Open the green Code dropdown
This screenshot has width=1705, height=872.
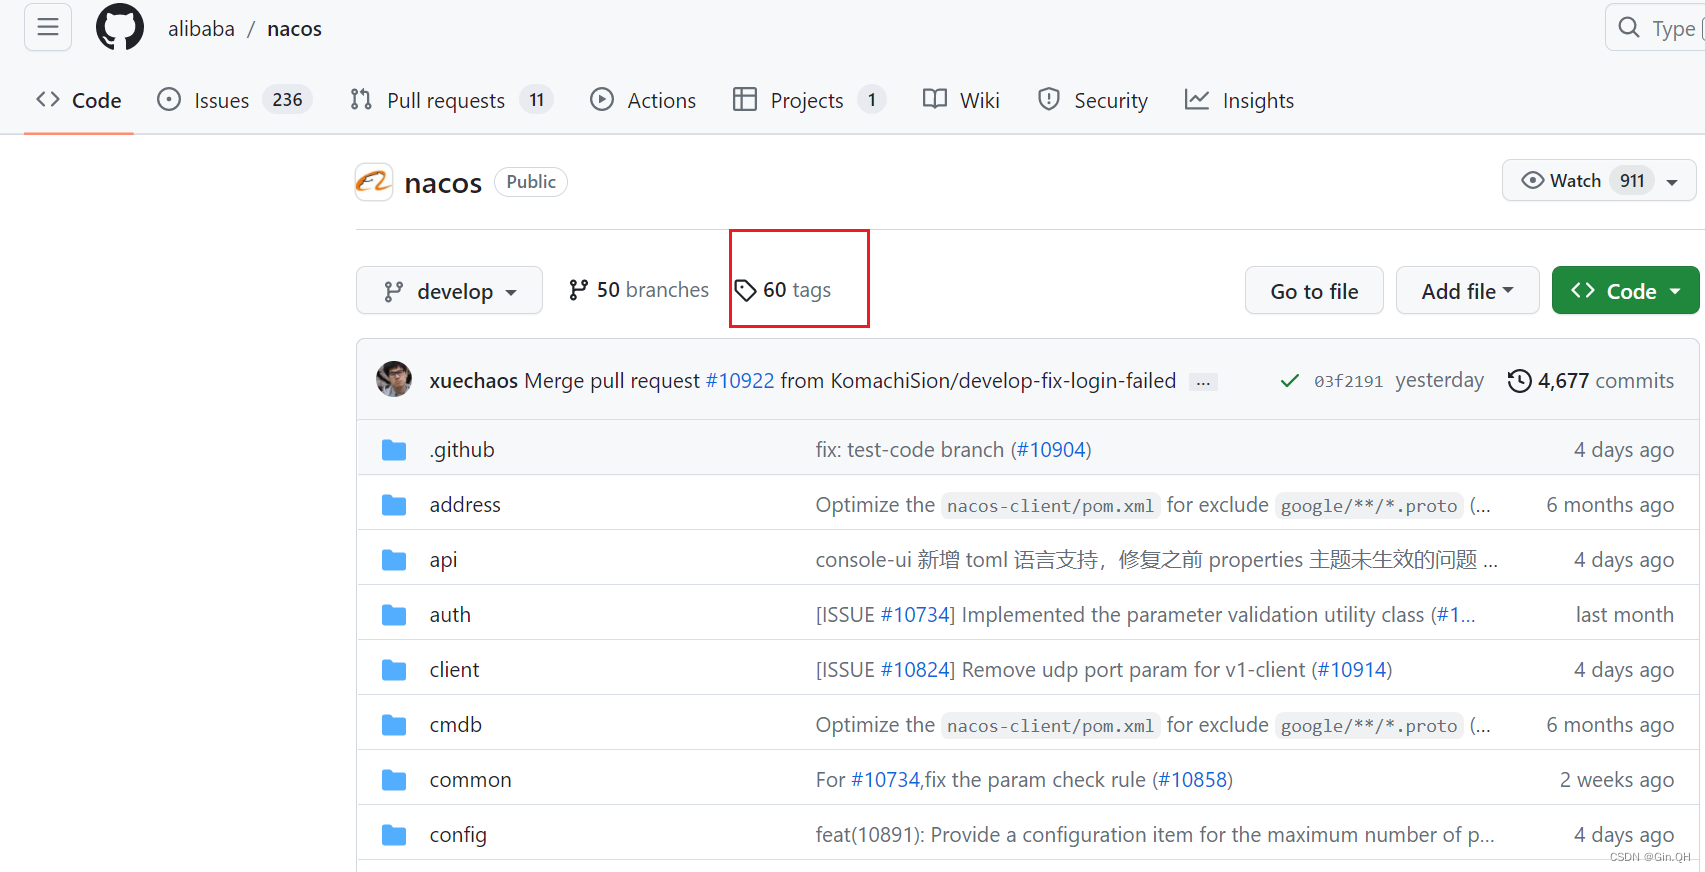(1625, 290)
